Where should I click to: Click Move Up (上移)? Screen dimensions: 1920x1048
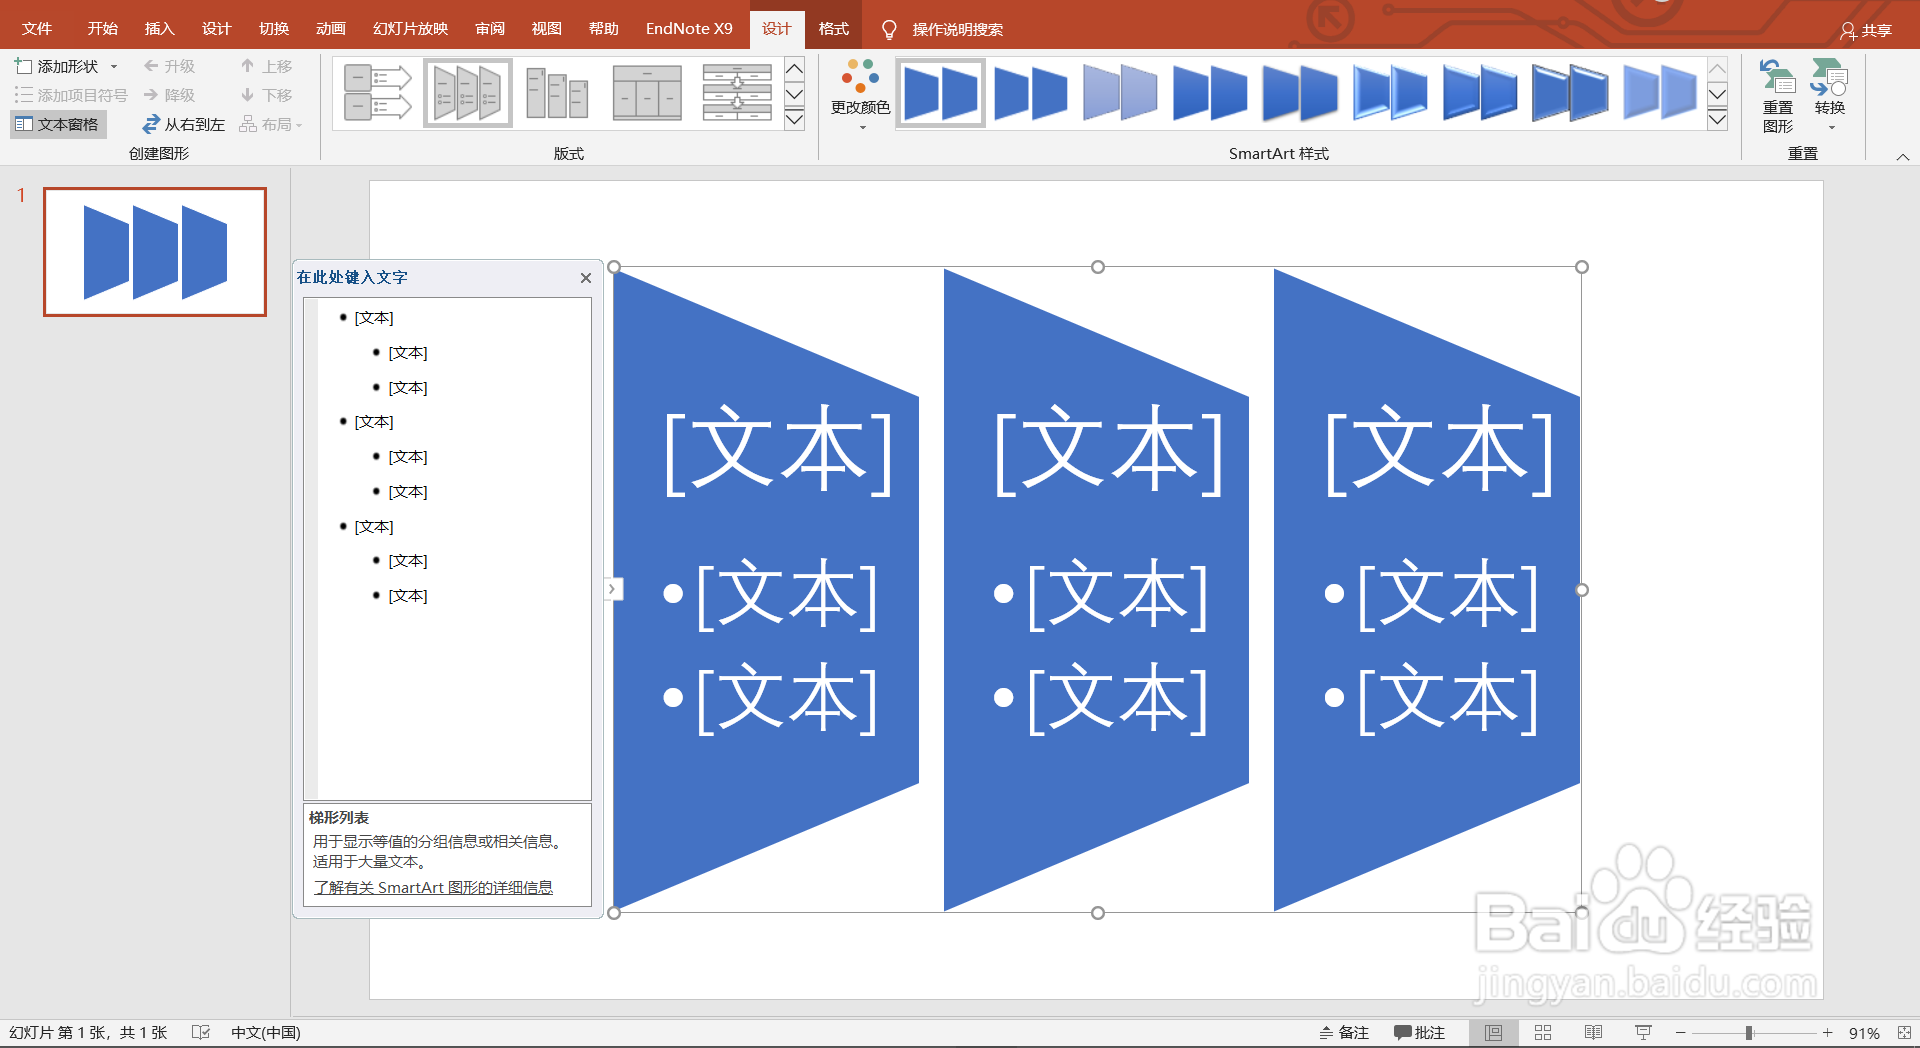pos(266,66)
